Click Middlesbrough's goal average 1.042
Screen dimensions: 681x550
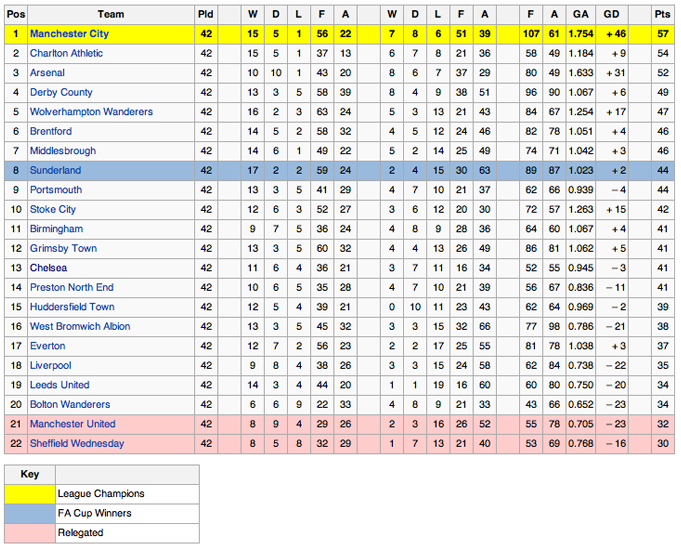click(581, 151)
